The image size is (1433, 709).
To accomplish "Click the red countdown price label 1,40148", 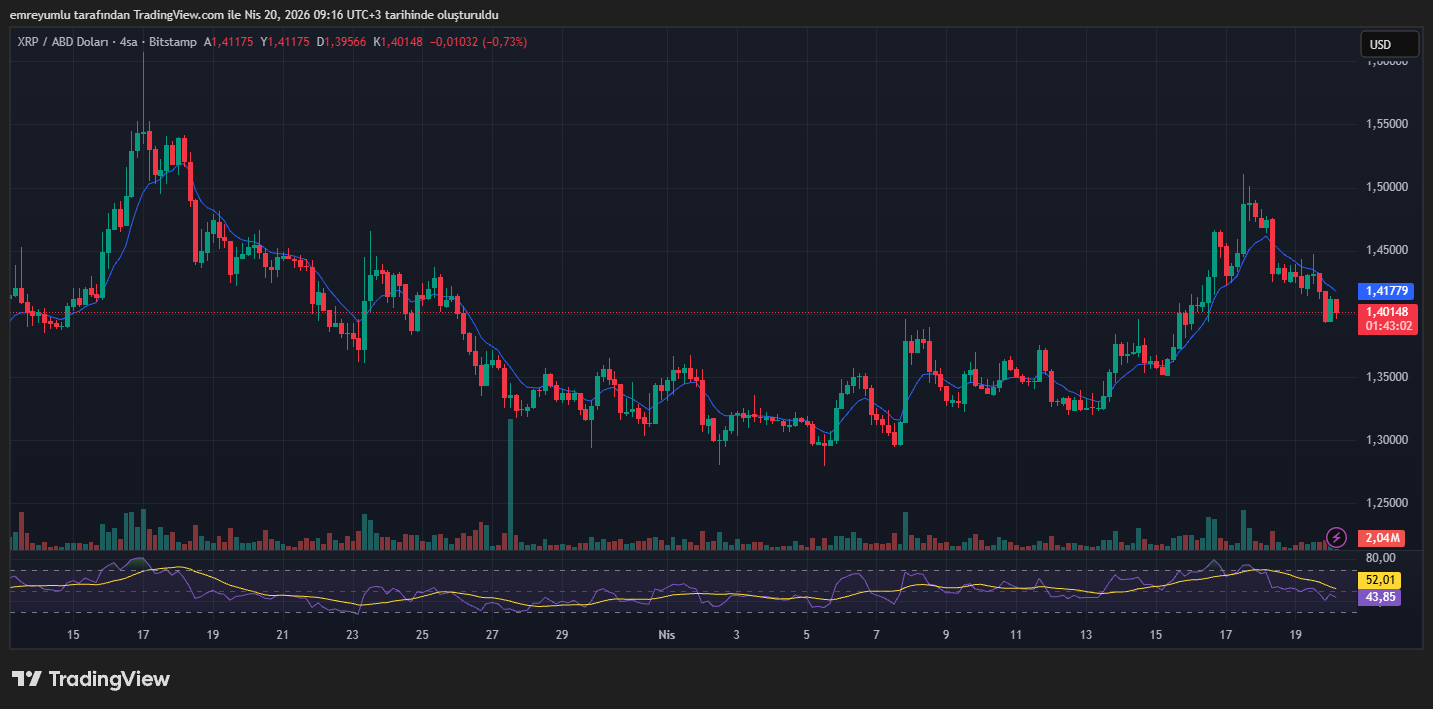I will tap(1385, 311).
